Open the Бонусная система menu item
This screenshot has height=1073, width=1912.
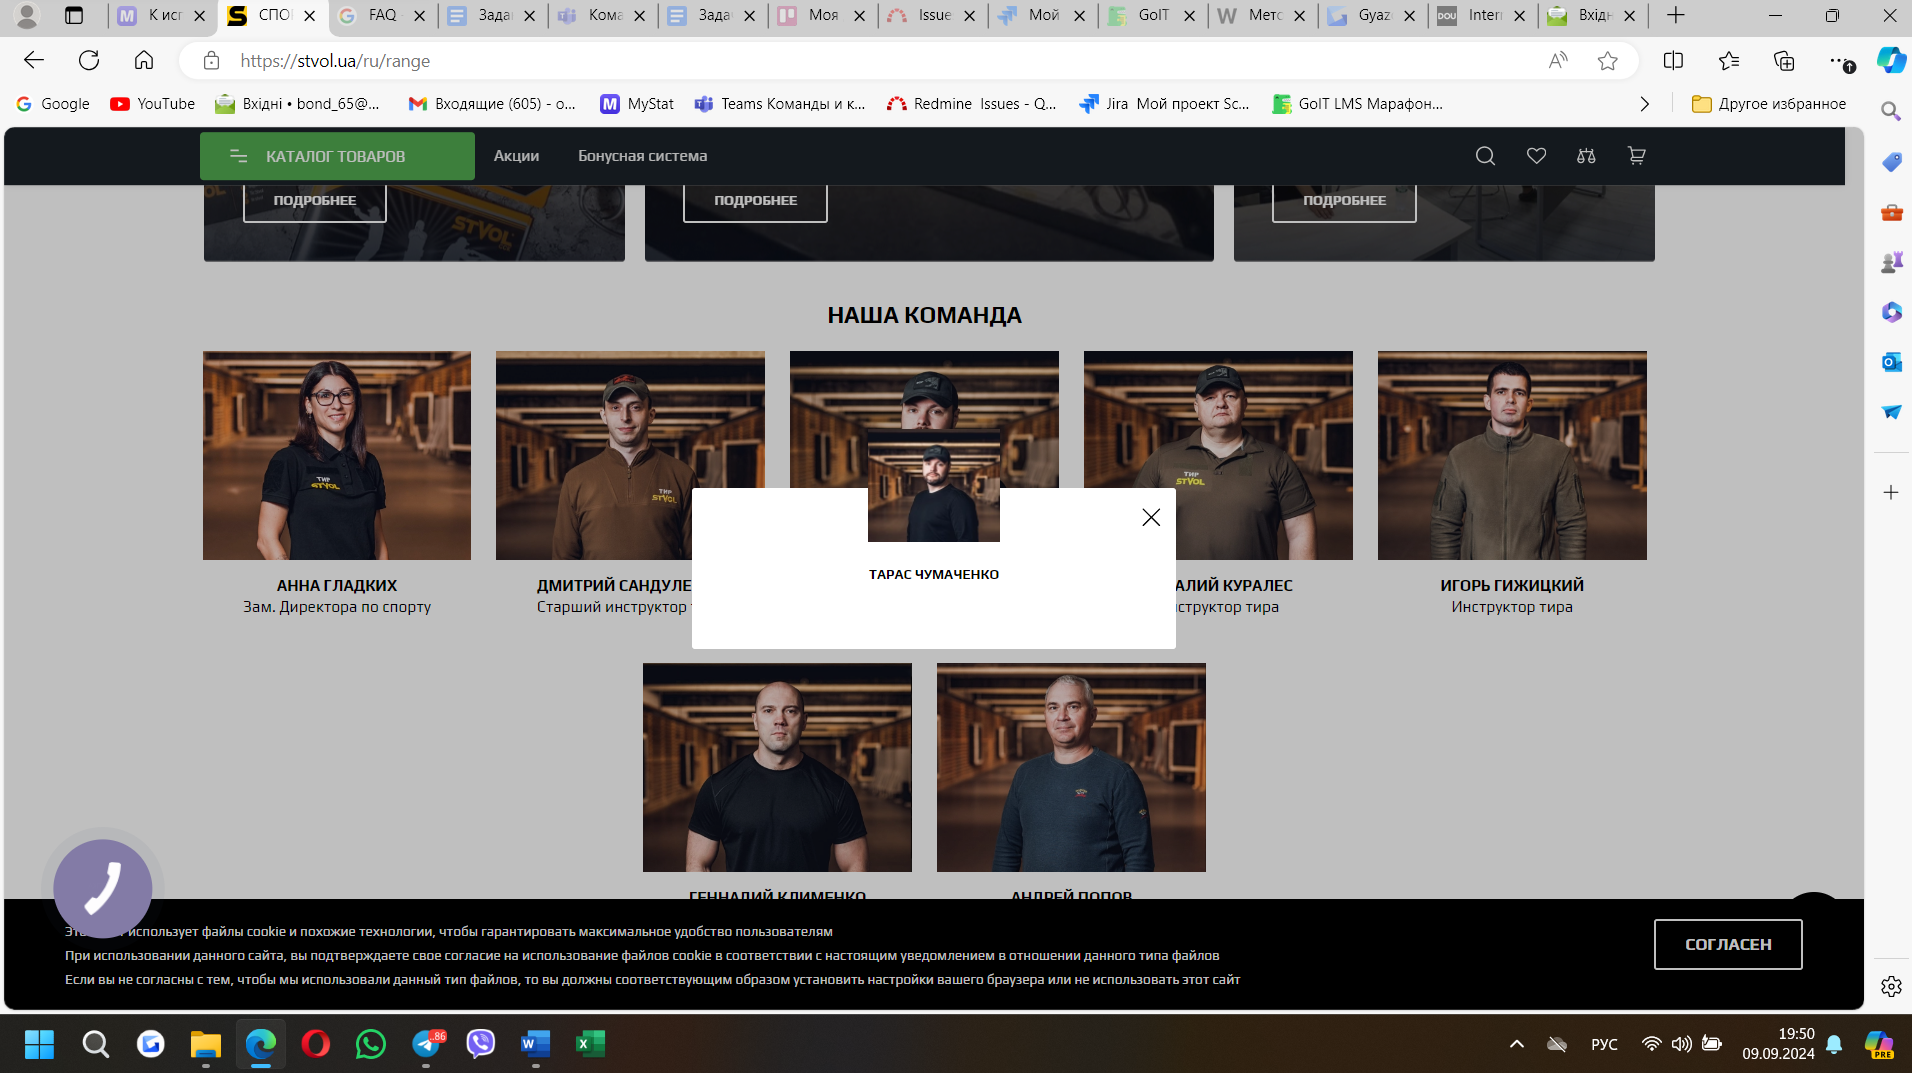click(642, 156)
